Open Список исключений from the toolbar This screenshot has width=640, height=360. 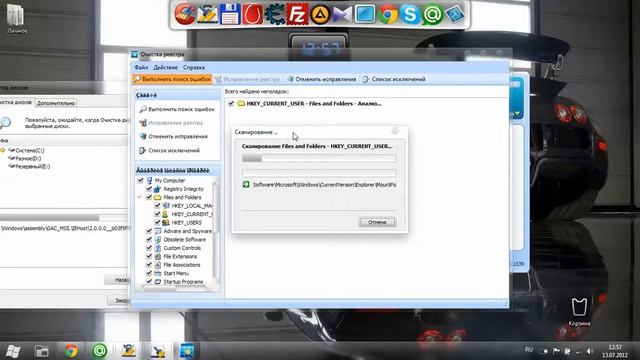[394, 79]
